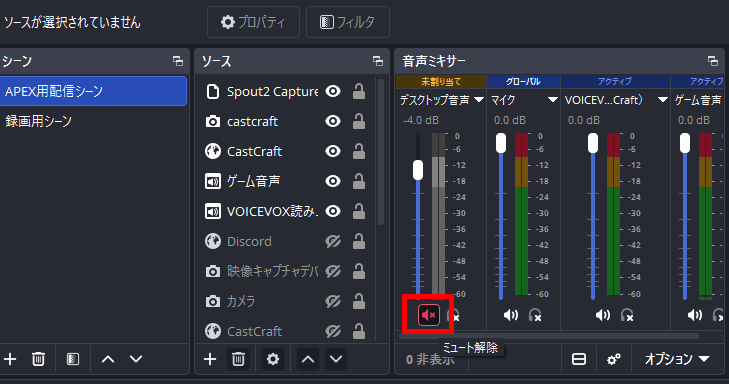Show the hidden Discord source

click(333, 241)
